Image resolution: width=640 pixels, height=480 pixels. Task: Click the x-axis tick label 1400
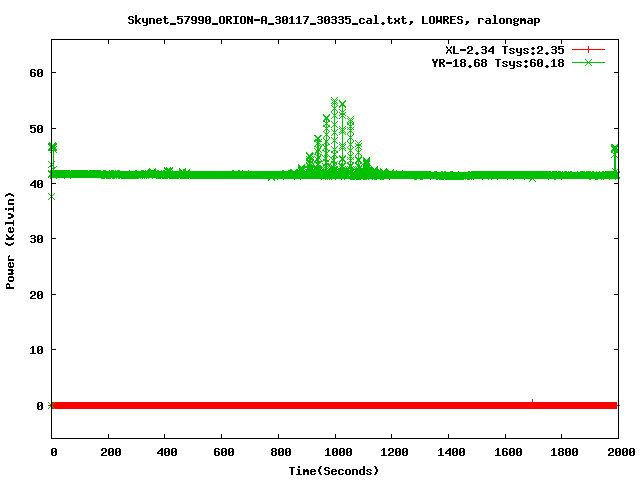[x=451, y=452]
